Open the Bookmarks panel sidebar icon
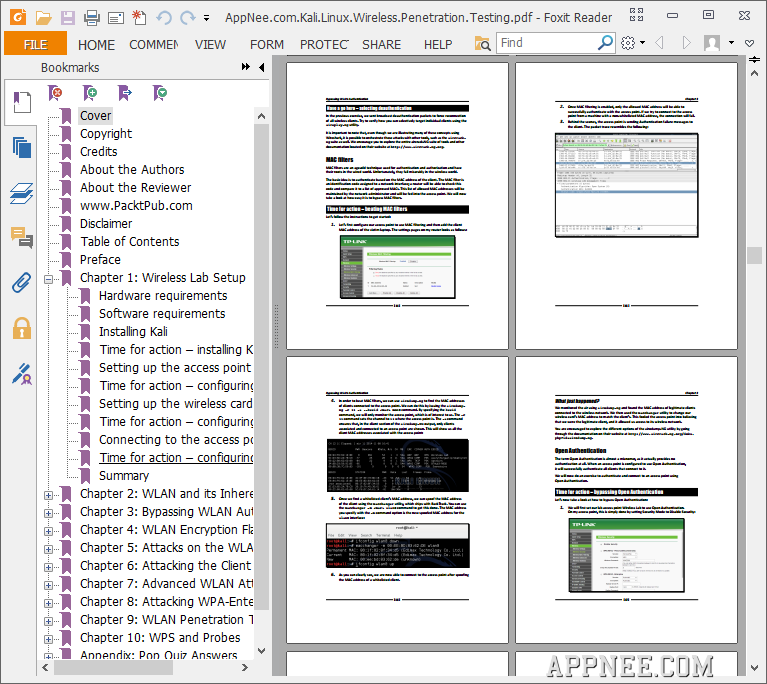 click(22, 102)
